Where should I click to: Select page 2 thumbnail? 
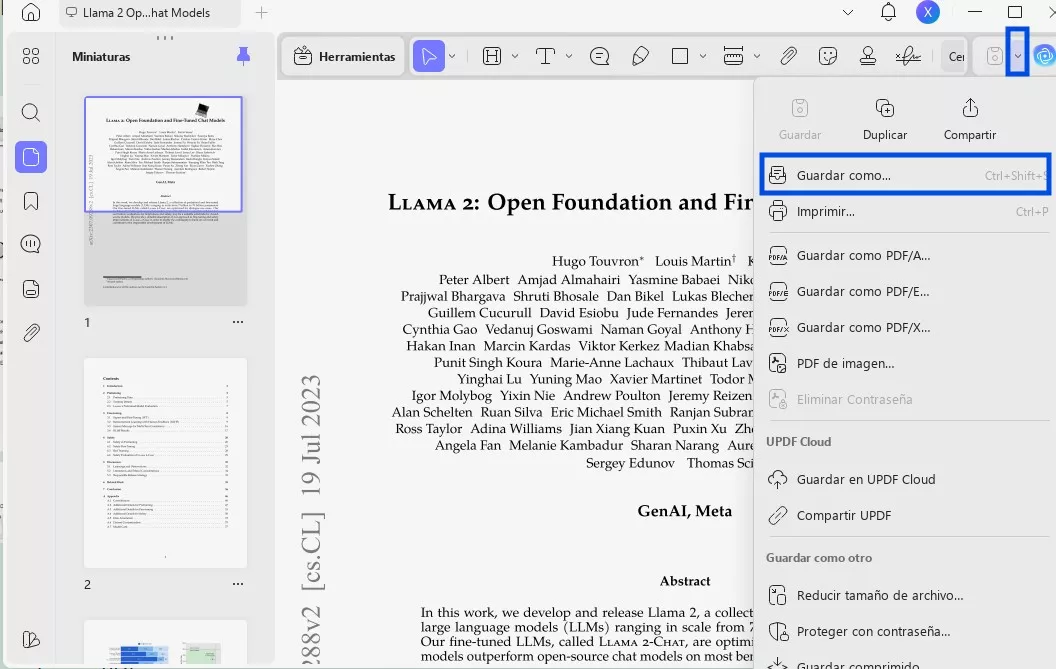165,462
